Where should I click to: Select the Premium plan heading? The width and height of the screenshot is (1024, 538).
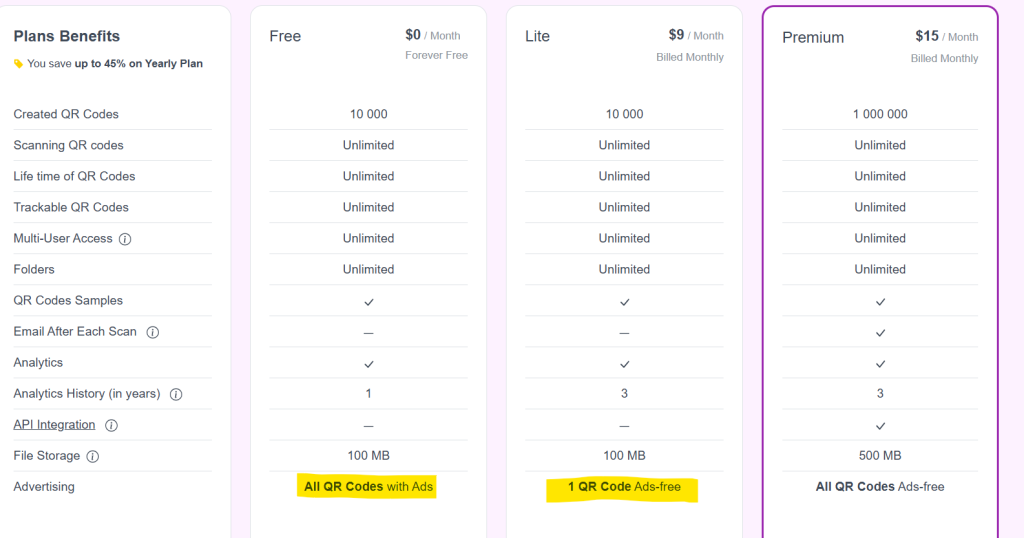(x=813, y=38)
